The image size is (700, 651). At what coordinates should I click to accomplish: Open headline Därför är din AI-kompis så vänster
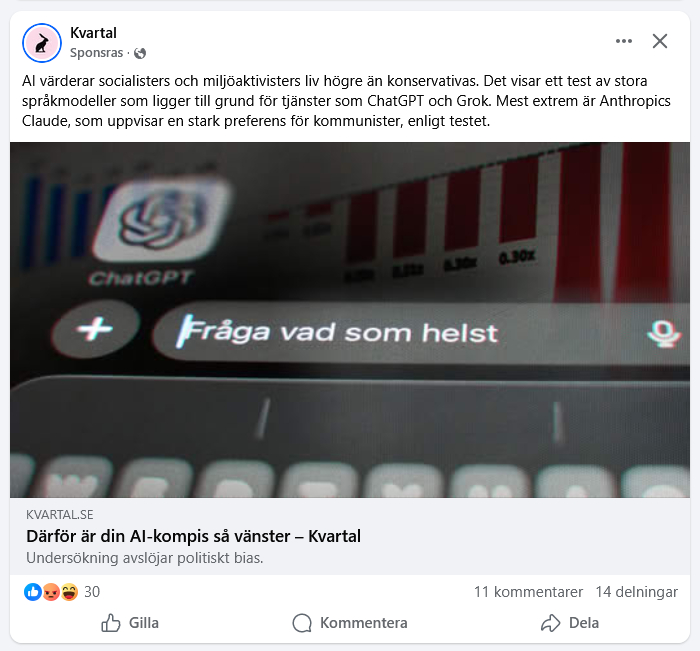(x=193, y=536)
